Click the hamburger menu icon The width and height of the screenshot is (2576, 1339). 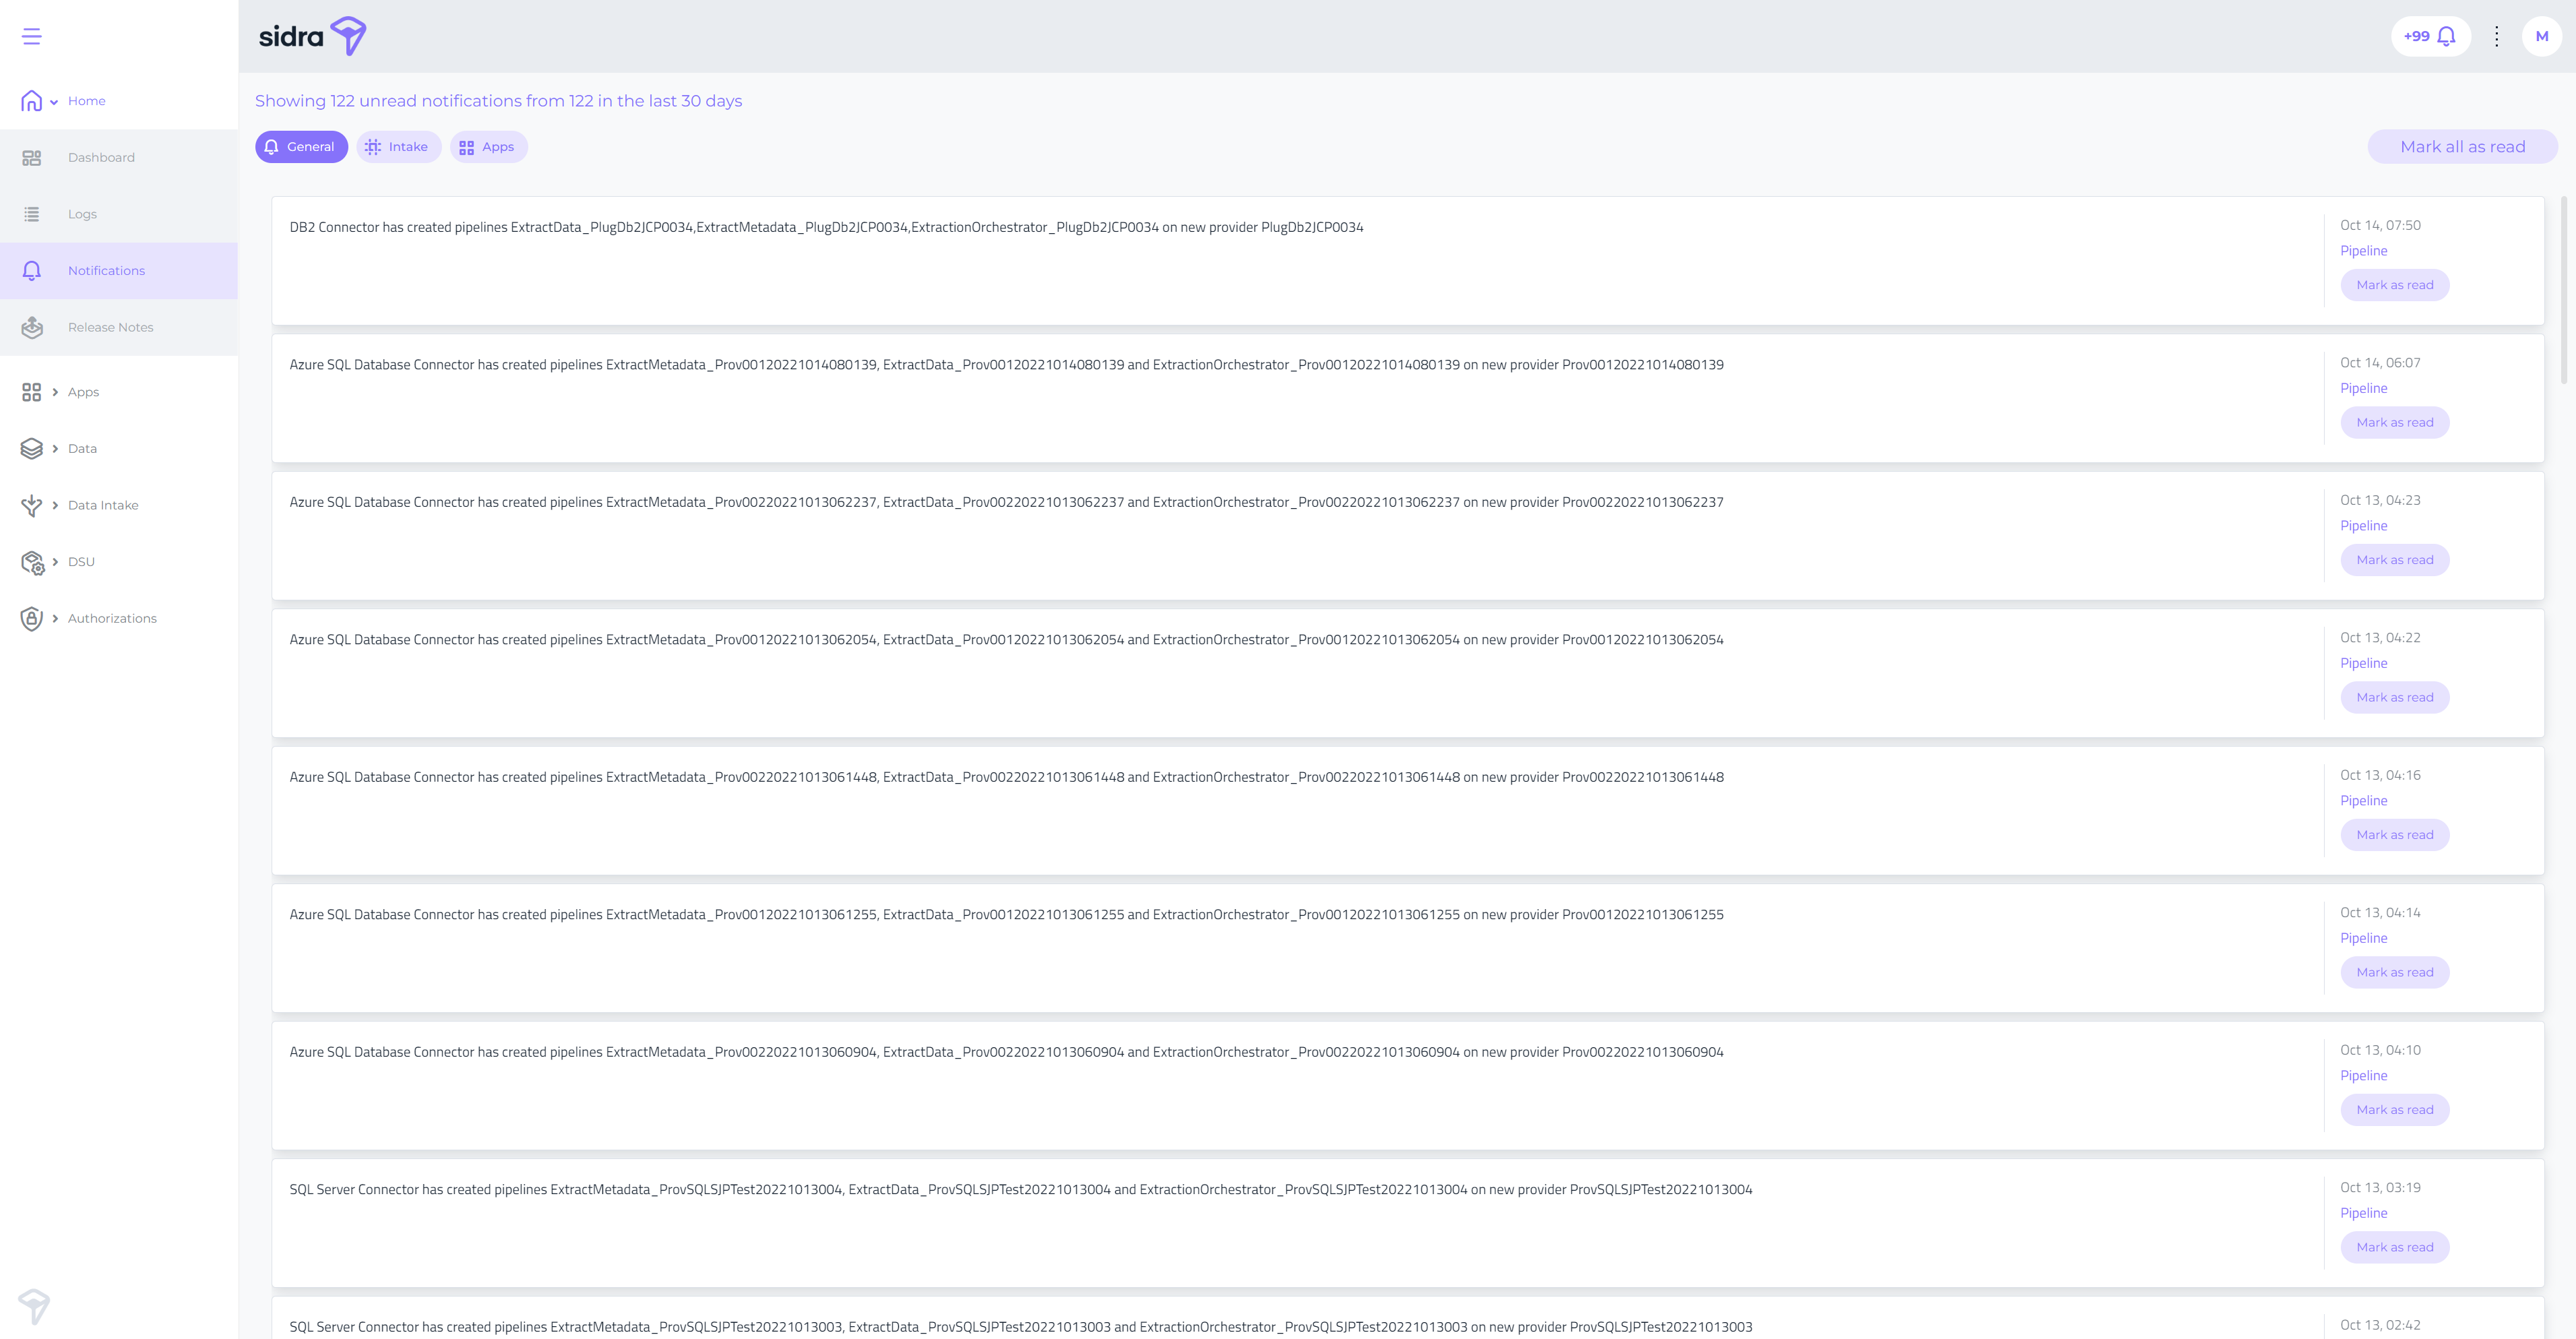click(32, 37)
